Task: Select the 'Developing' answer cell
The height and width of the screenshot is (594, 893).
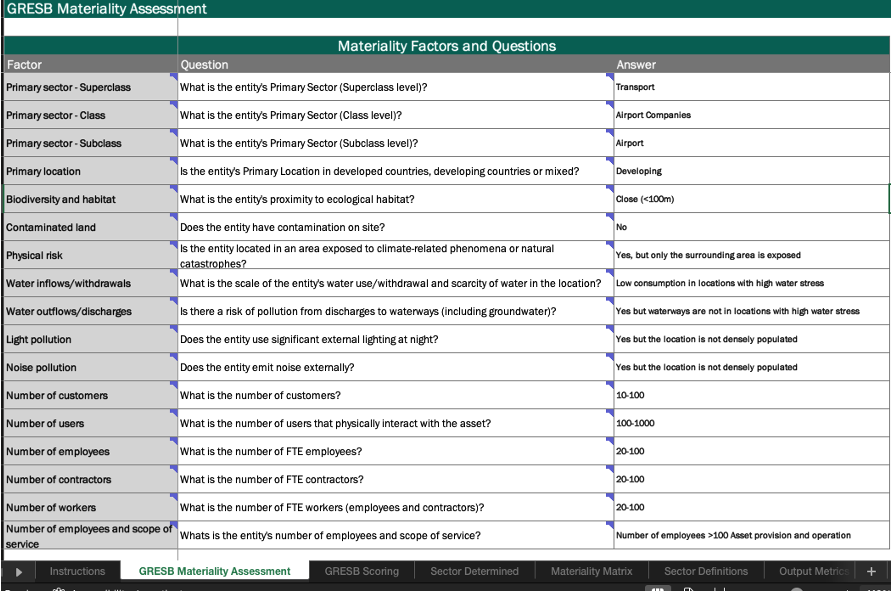Action: pos(752,171)
